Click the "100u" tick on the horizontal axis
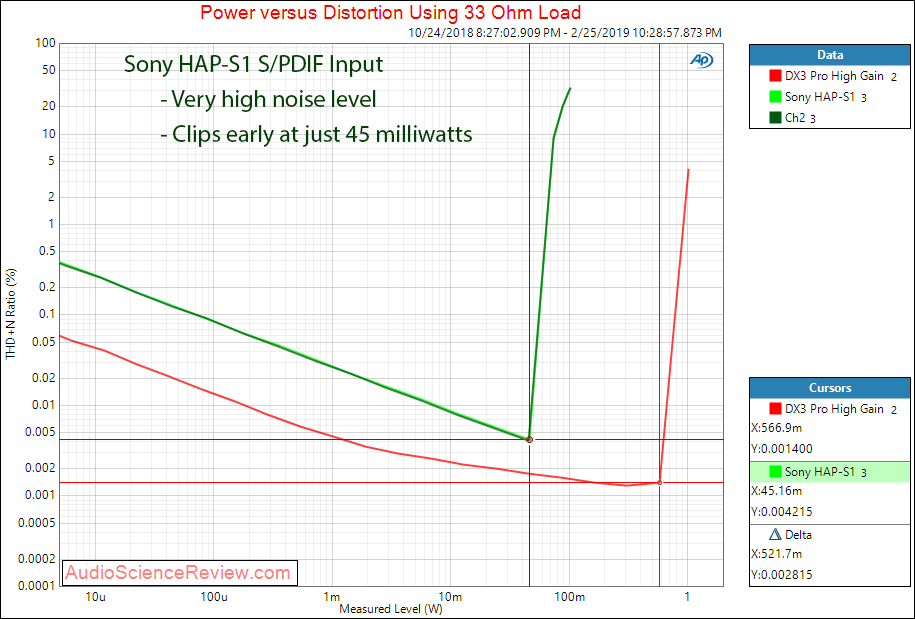This screenshot has width=915, height=619. click(213, 597)
